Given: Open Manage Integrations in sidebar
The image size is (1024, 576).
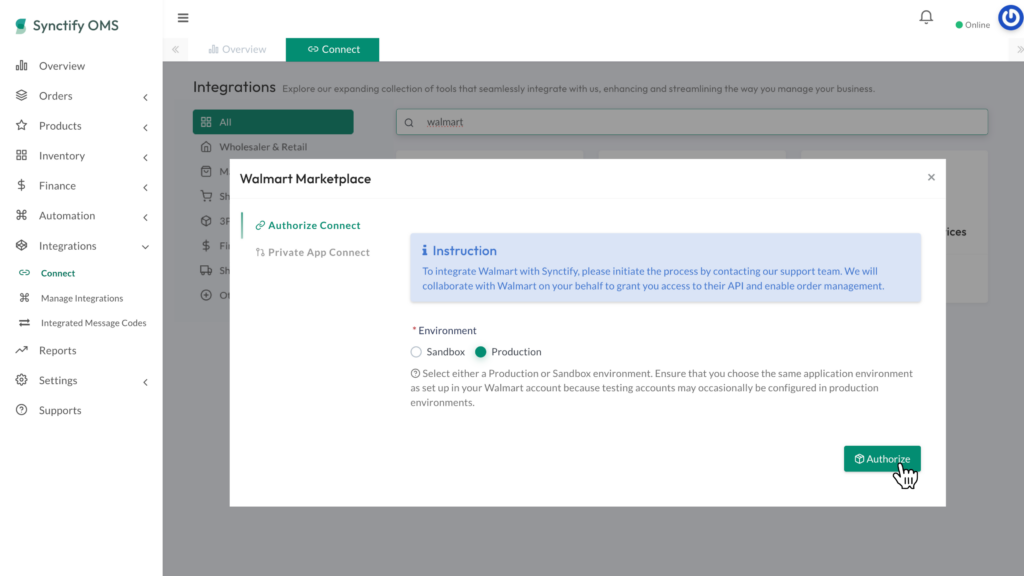Looking at the screenshot, I should pyautogui.click(x=82, y=298).
